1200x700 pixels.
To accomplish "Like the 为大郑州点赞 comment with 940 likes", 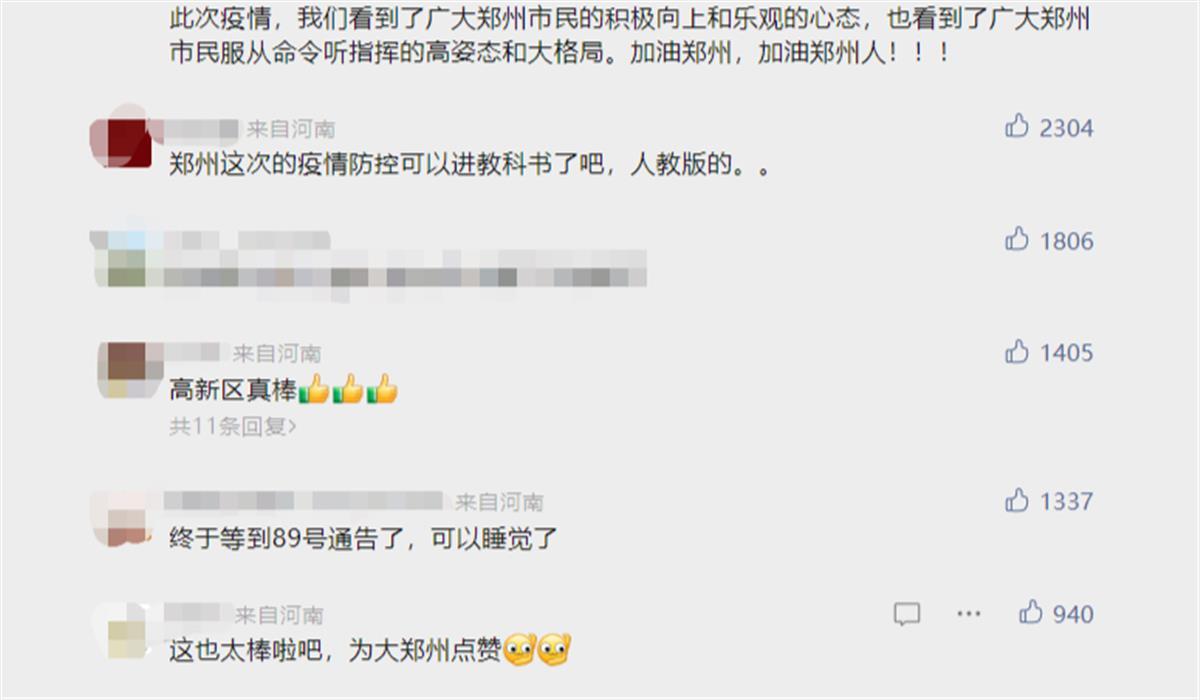I will pyautogui.click(x=1031, y=612).
